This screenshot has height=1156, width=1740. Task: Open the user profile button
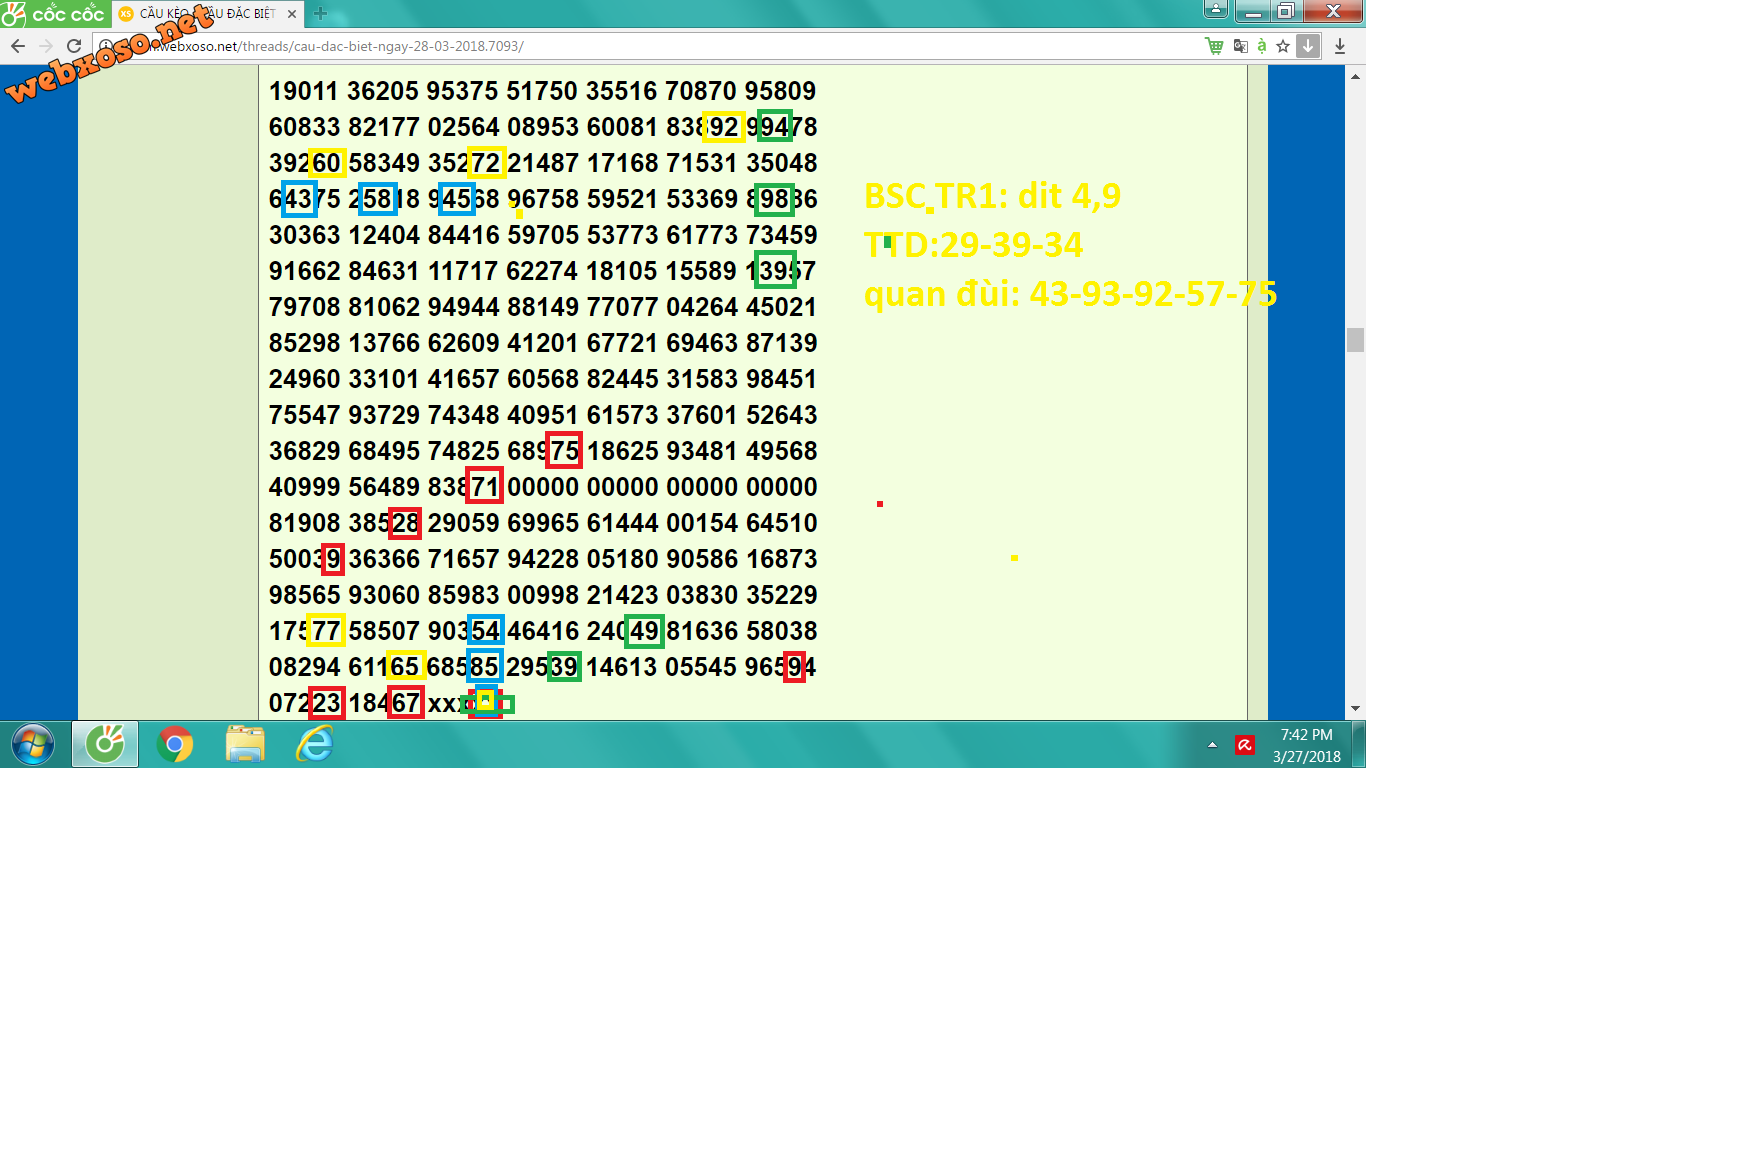(x=1215, y=10)
